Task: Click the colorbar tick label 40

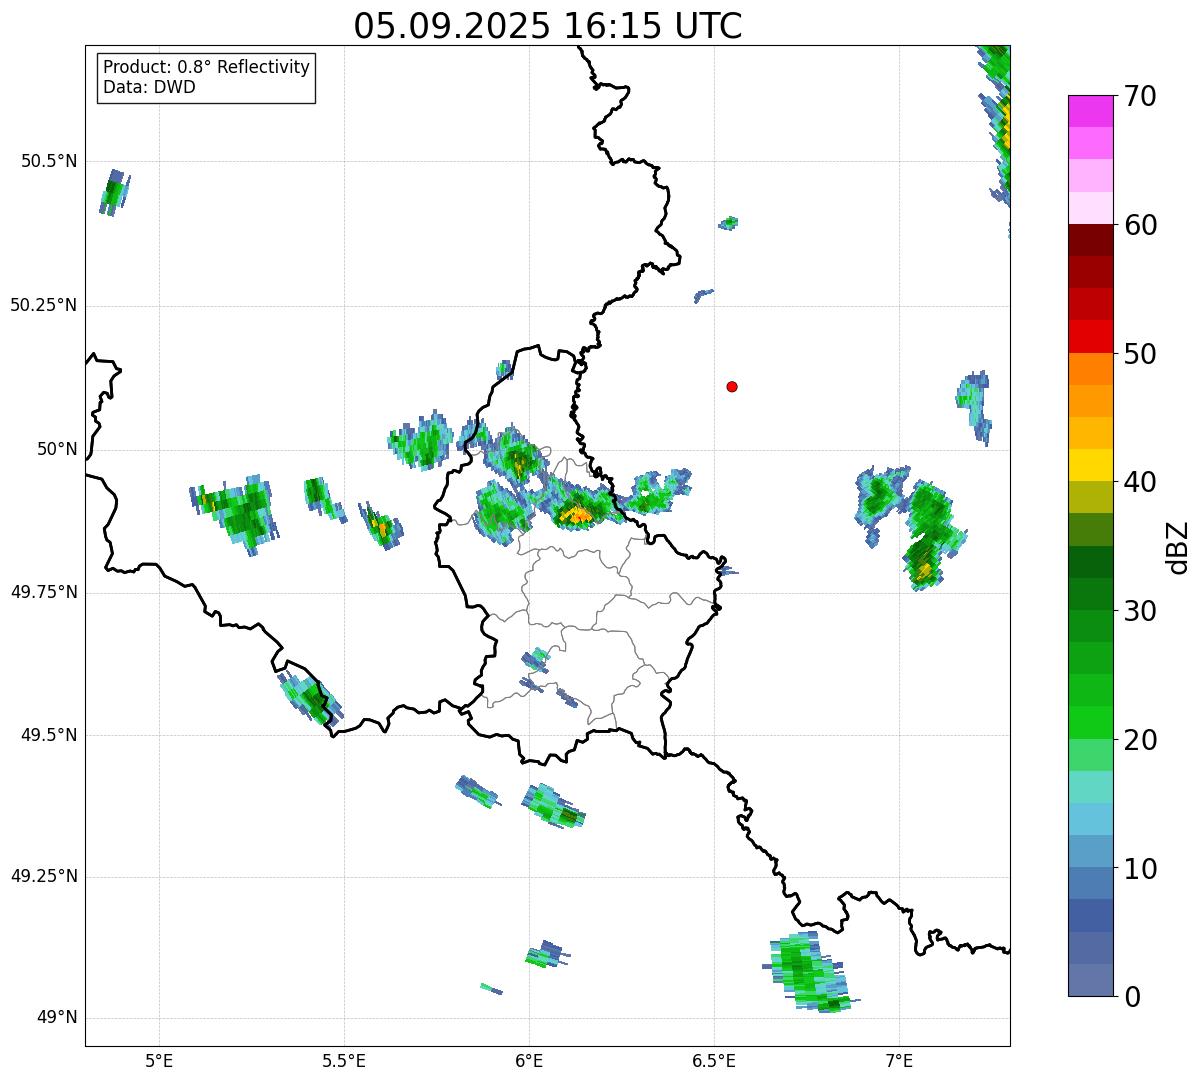Action: [1140, 482]
